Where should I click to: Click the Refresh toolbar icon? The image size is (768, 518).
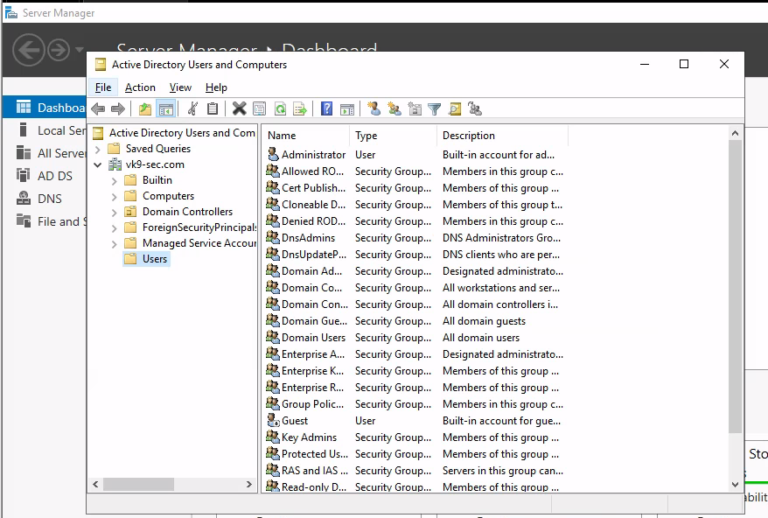(280, 109)
